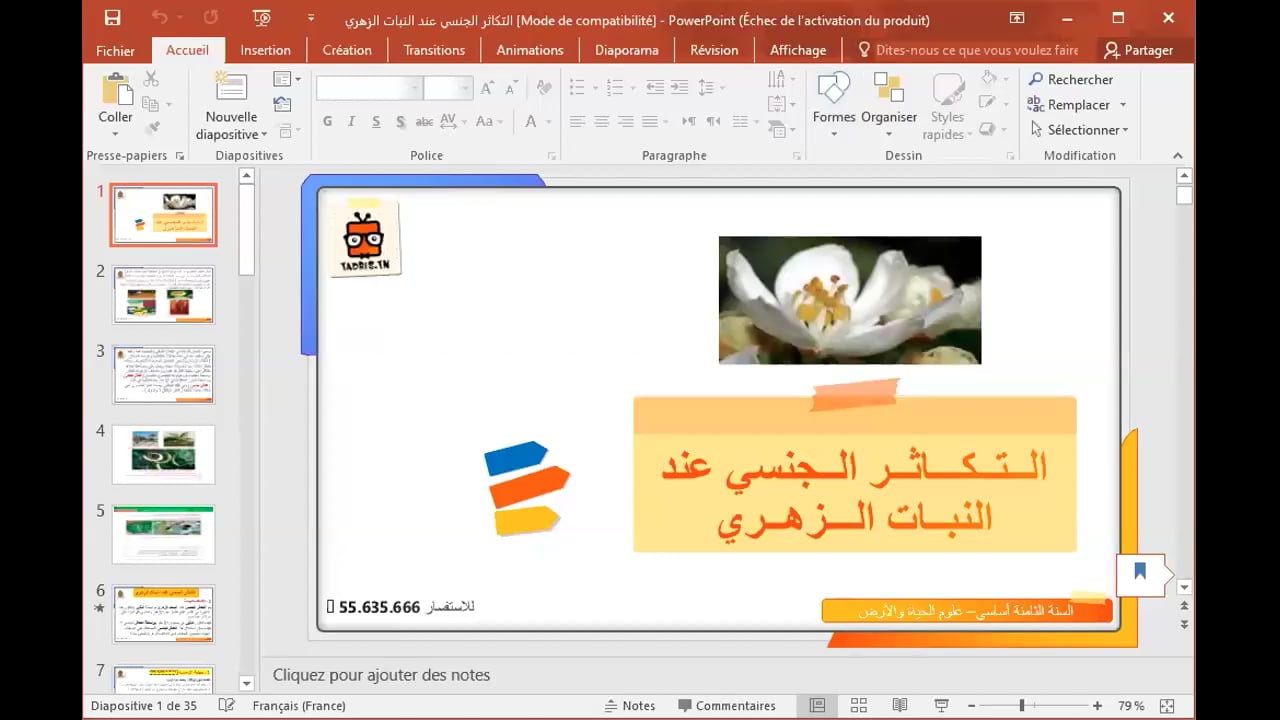
Task: Cut selection with the scissors icon
Action: point(151,79)
